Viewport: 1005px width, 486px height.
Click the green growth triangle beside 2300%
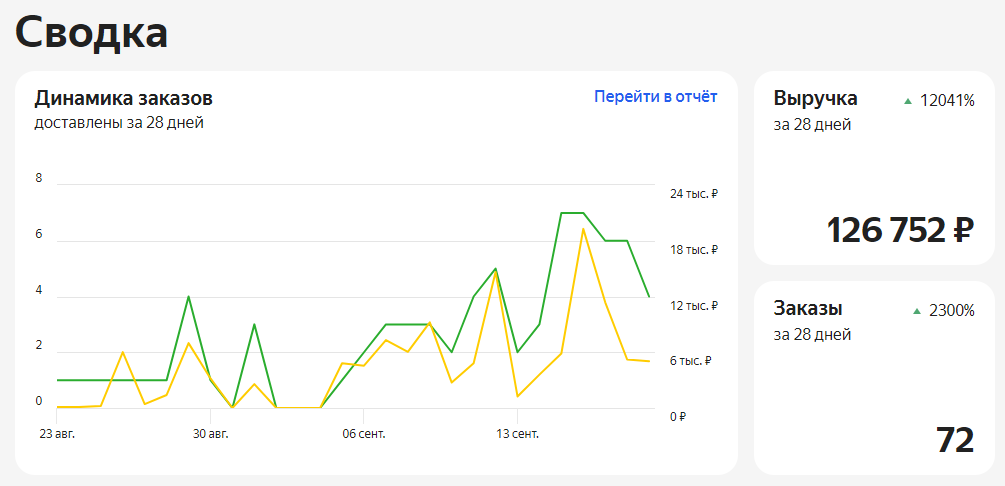click(x=916, y=311)
